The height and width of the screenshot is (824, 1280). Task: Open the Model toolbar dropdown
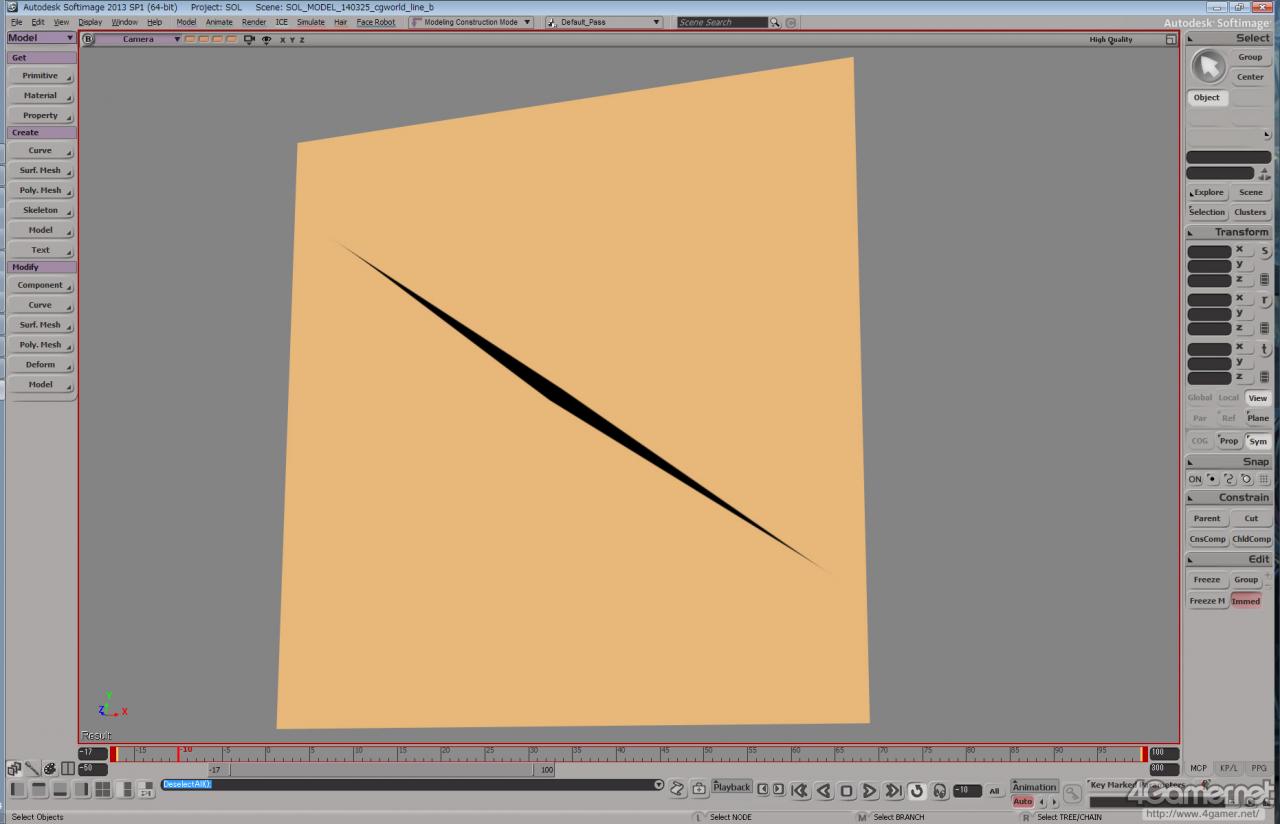(x=41, y=38)
